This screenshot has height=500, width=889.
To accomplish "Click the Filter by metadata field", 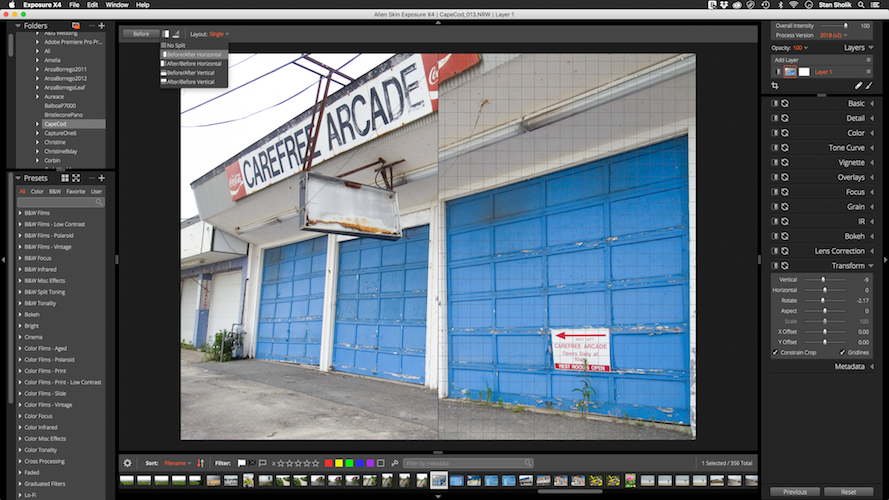I will click(468, 463).
